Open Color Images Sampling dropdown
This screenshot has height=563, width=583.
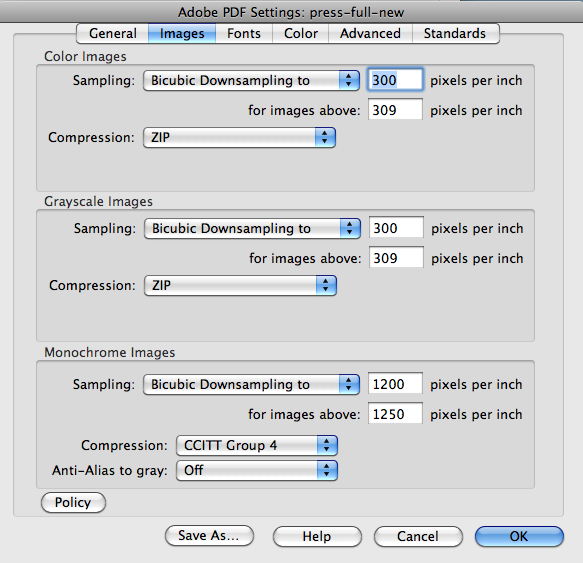point(251,80)
